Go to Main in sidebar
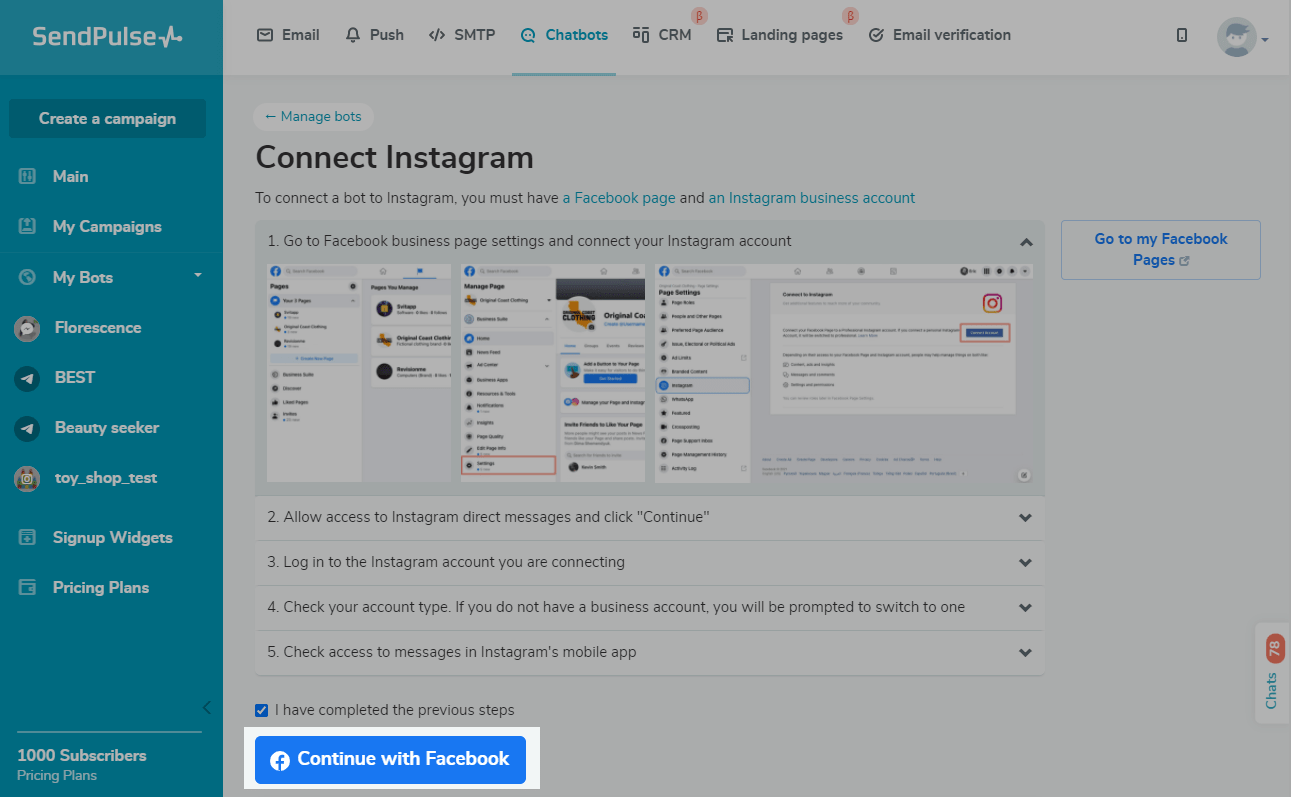 (71, 176)
